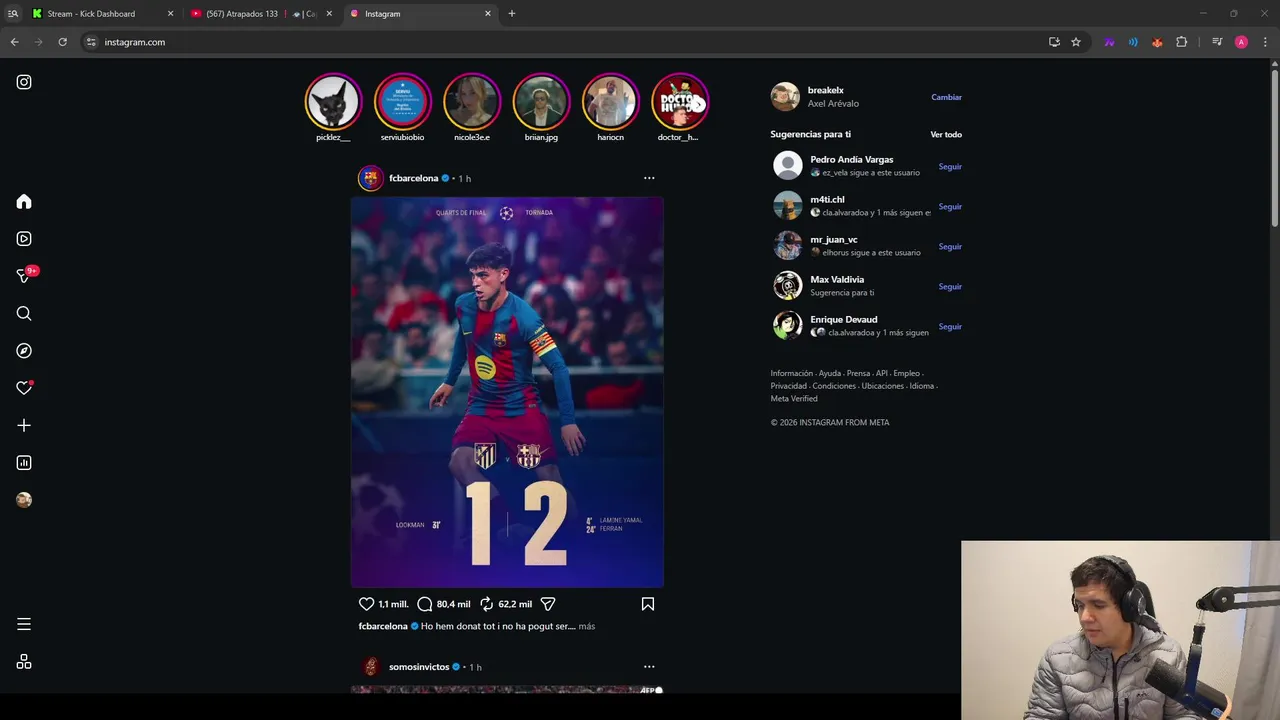This screenshot has height=720, width=1280.
Task: Open picklez___ story
Action: point(333,101)
